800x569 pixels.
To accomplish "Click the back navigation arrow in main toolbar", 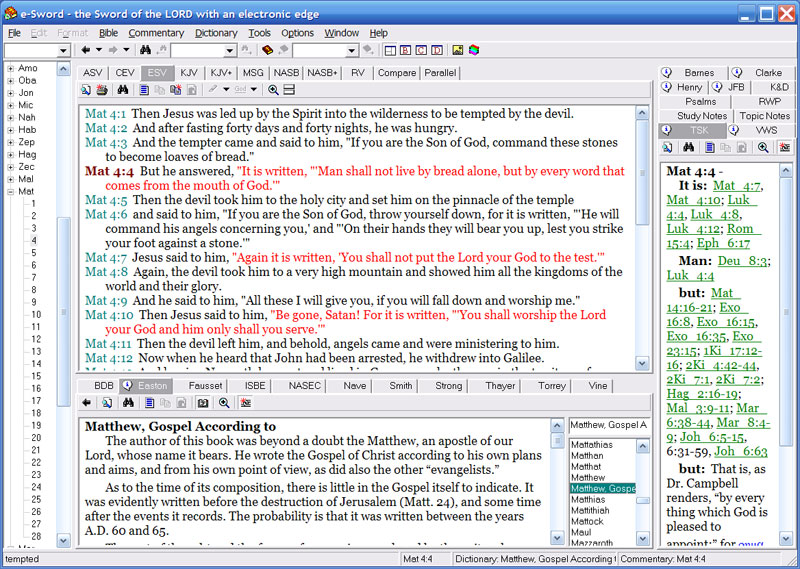I will (x=86, y=50).
